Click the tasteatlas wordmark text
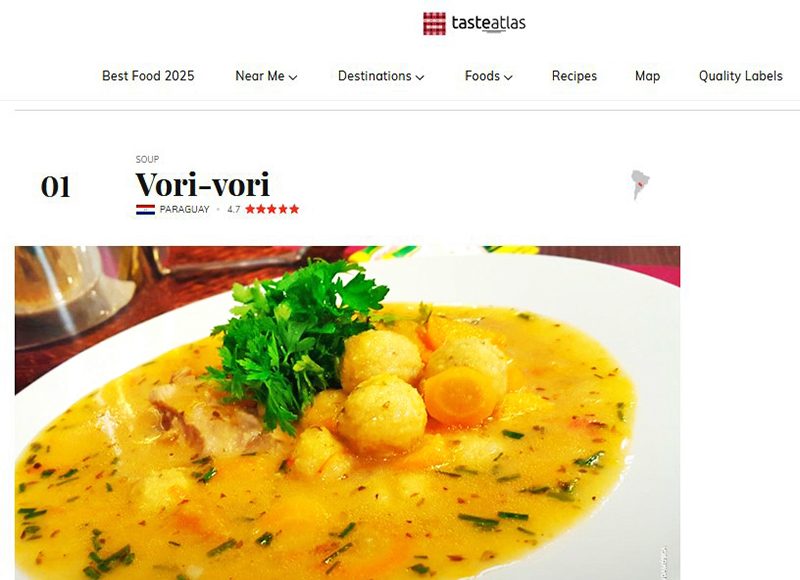This screenshot has width=800, height=580. (488, 23)
